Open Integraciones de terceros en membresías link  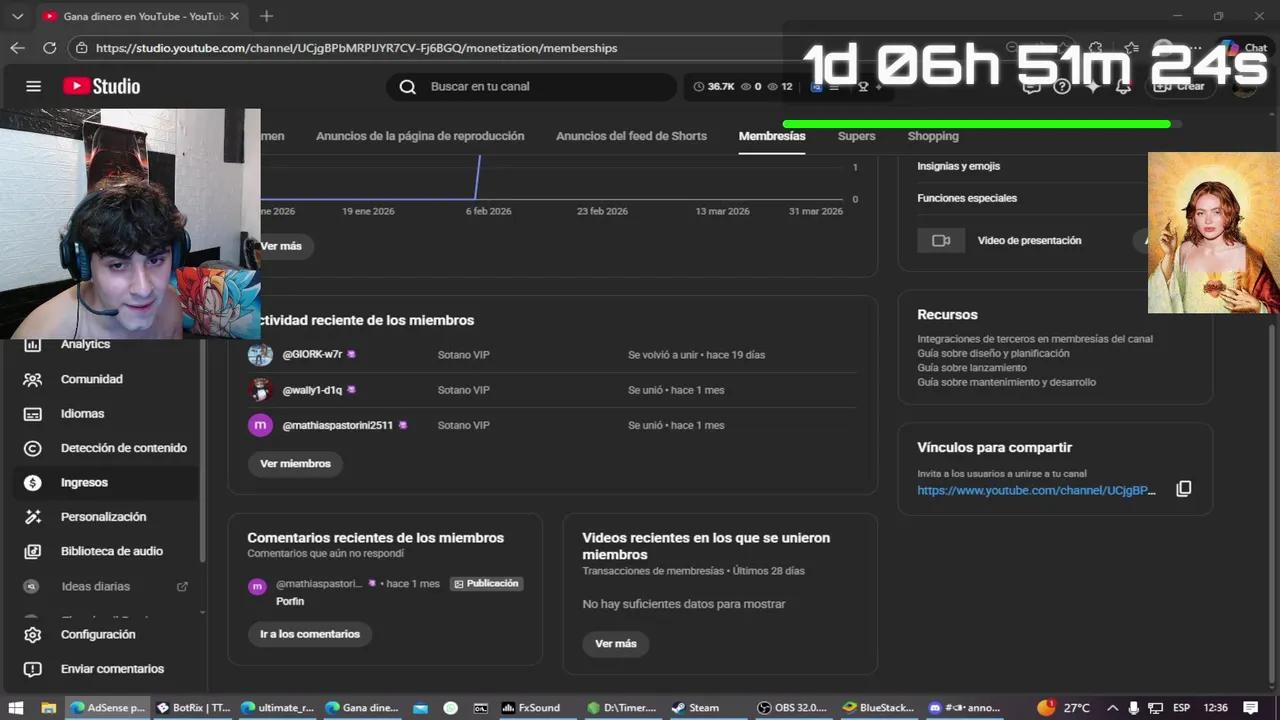tap(1035, 339)
